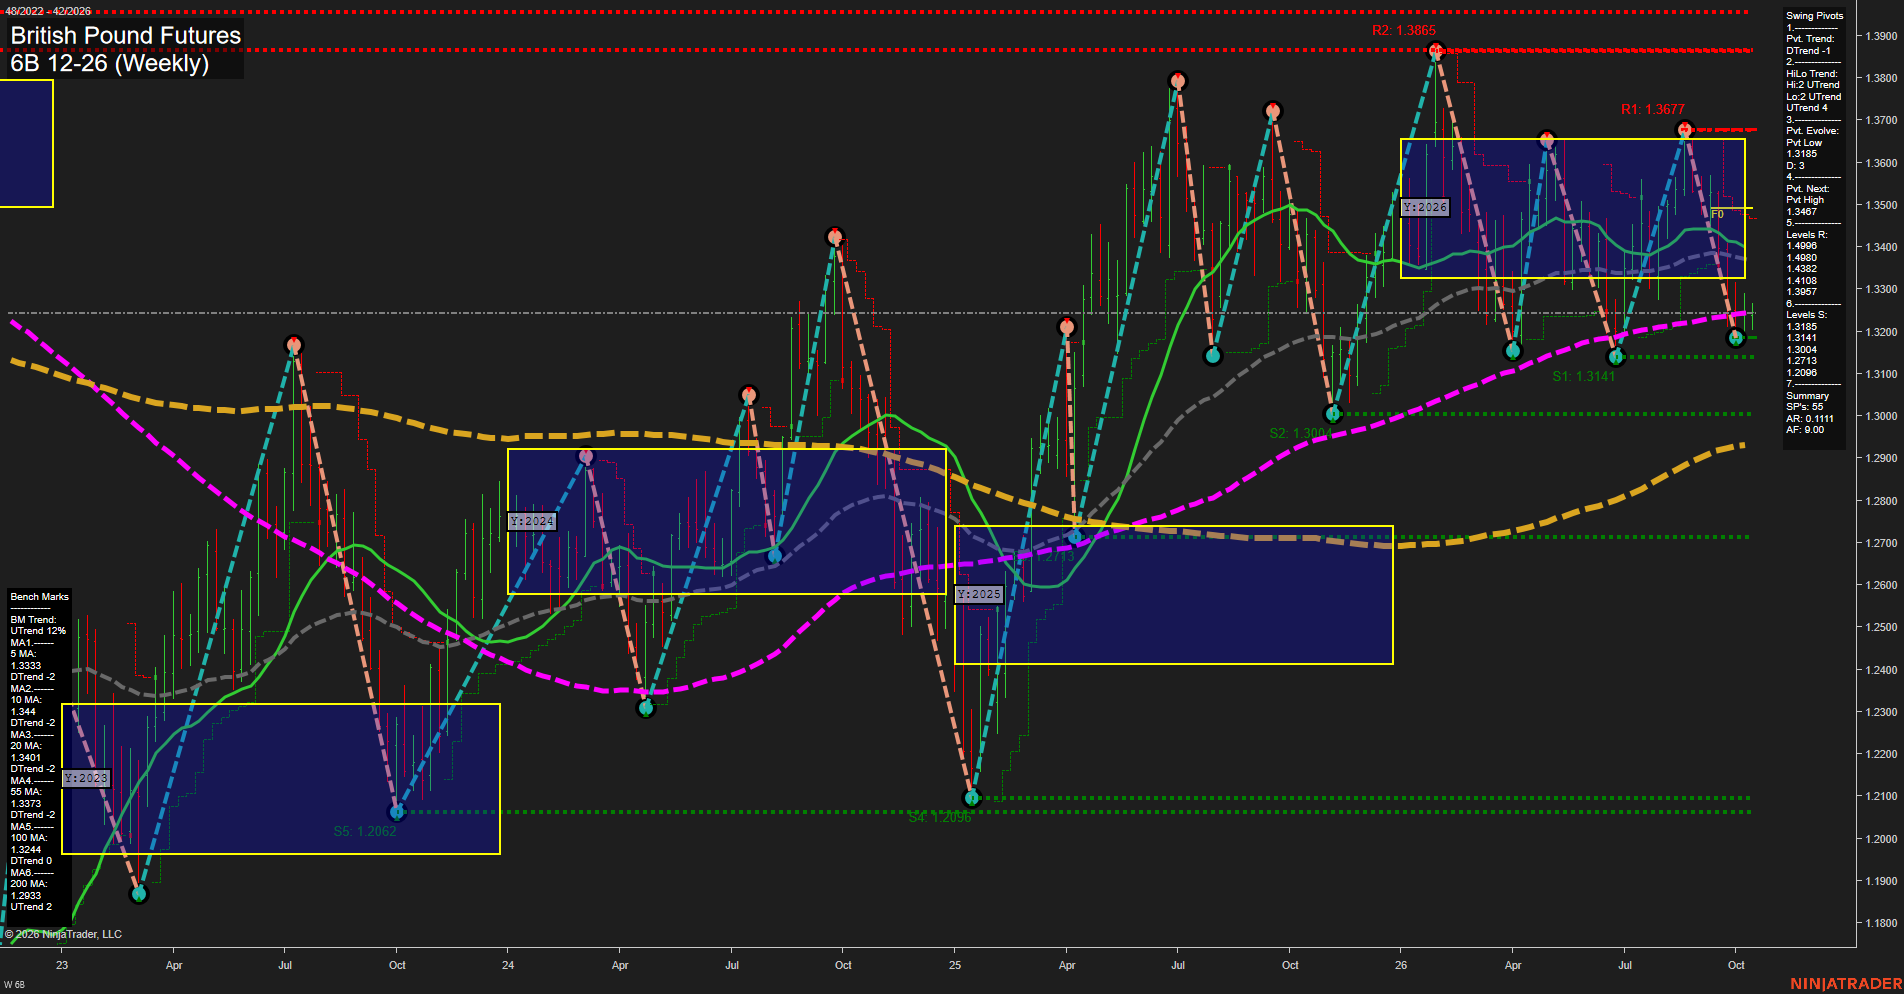
Task: Click the 1.4996 resistance level value
Action: coord(1802,246)
